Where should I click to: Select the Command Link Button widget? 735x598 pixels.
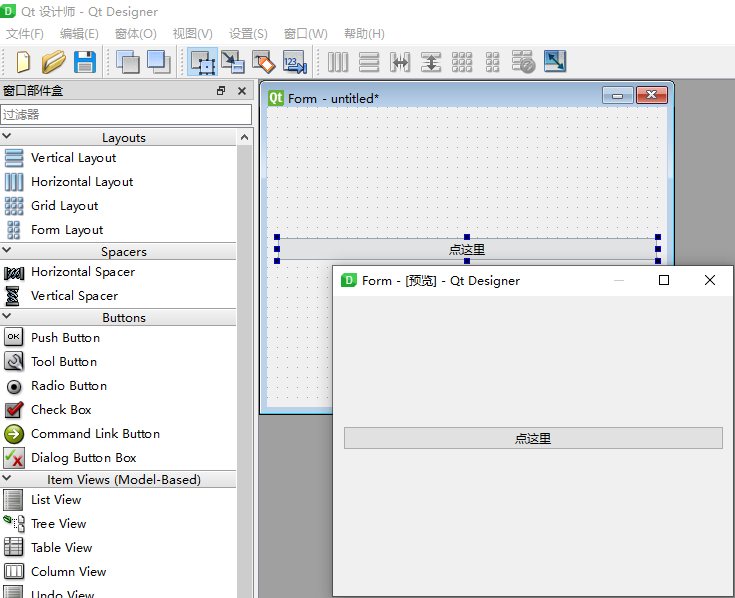coord(119,434)
